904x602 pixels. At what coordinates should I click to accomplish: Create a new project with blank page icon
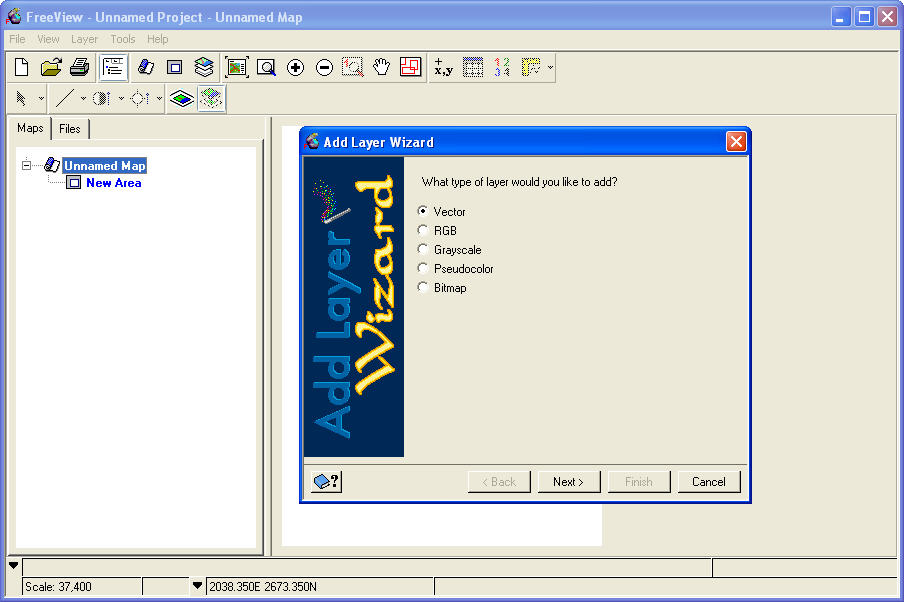click(22, 67)
